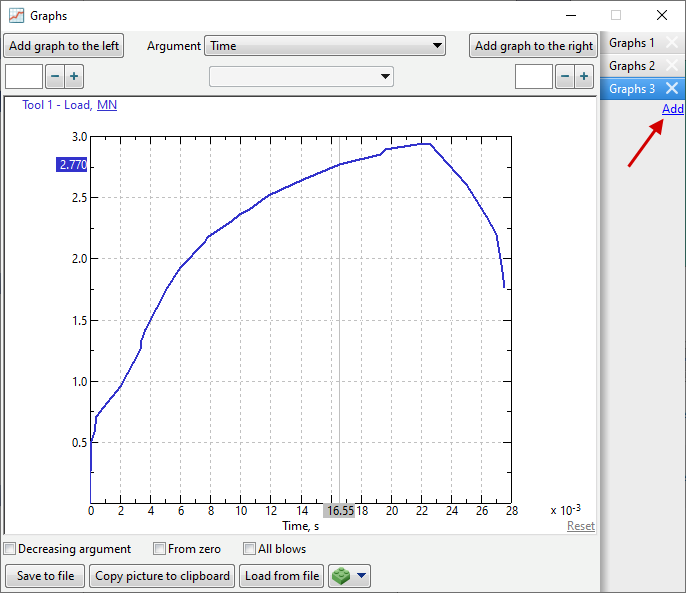Image resolution: width=686 pixels, height=593 pixels.
Task: Click the right minus stepper button
Action: [565, 77]
